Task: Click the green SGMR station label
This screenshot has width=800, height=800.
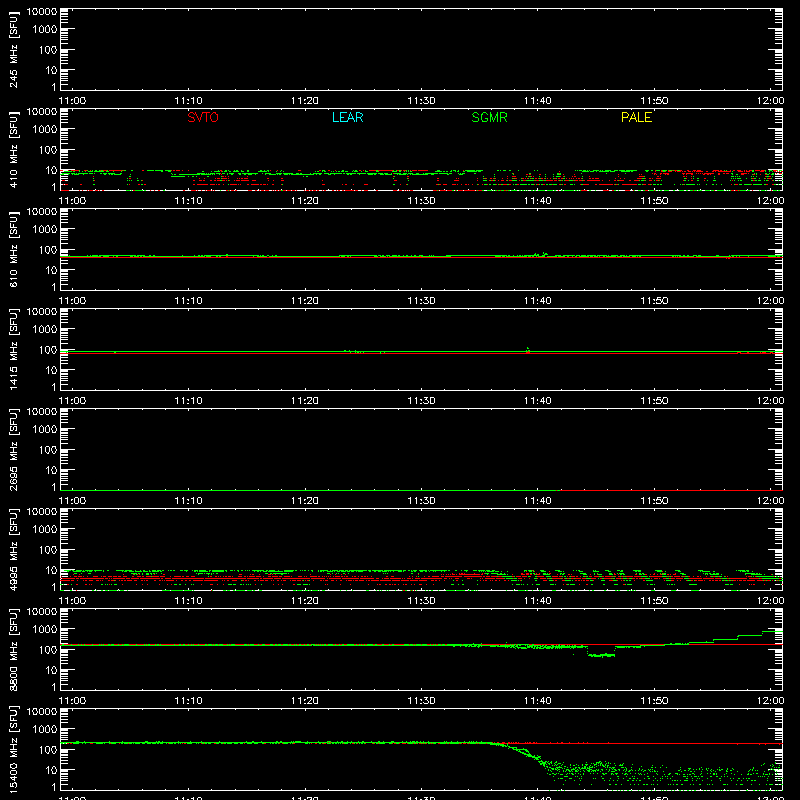Action: [489, 117]
